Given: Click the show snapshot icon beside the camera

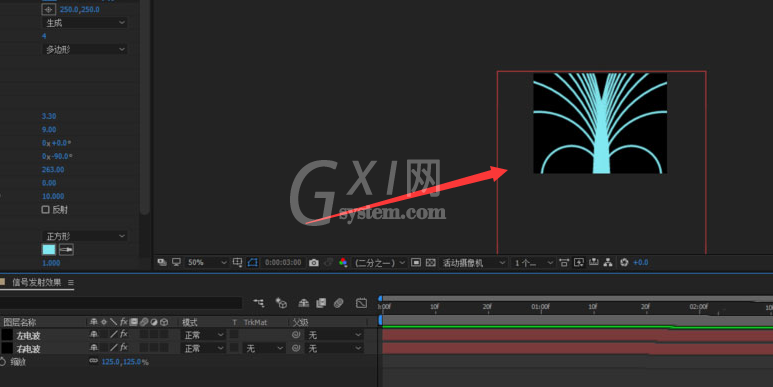Looking at the screenshot, I should point(328,263).
